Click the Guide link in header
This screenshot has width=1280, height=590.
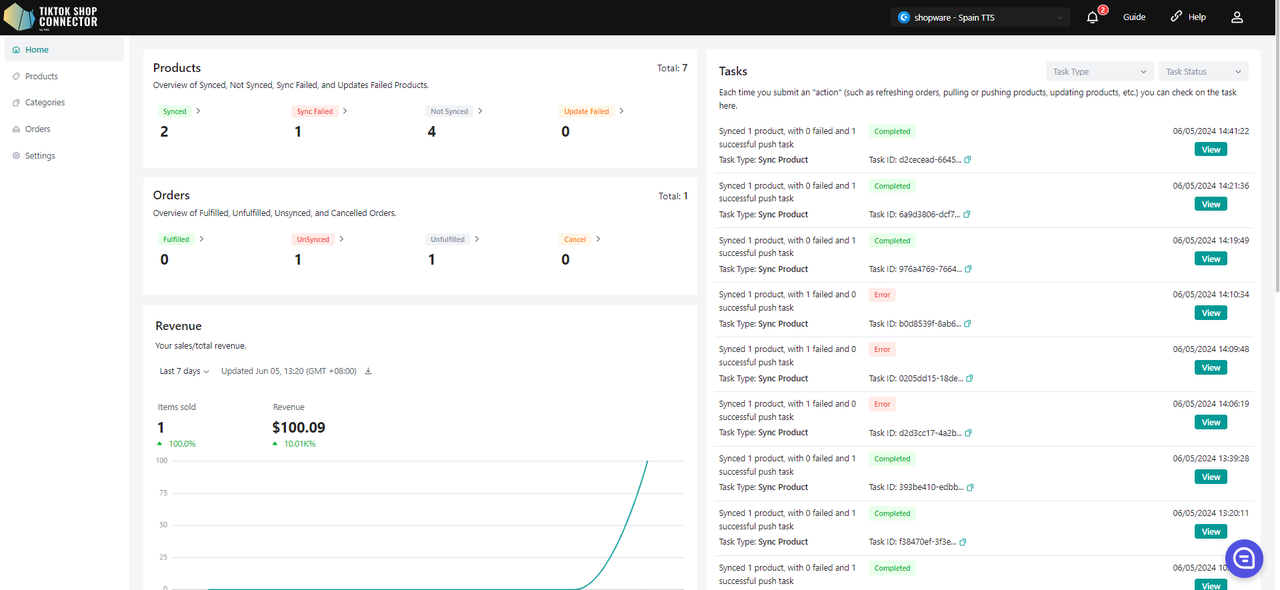pos(1134,17)
